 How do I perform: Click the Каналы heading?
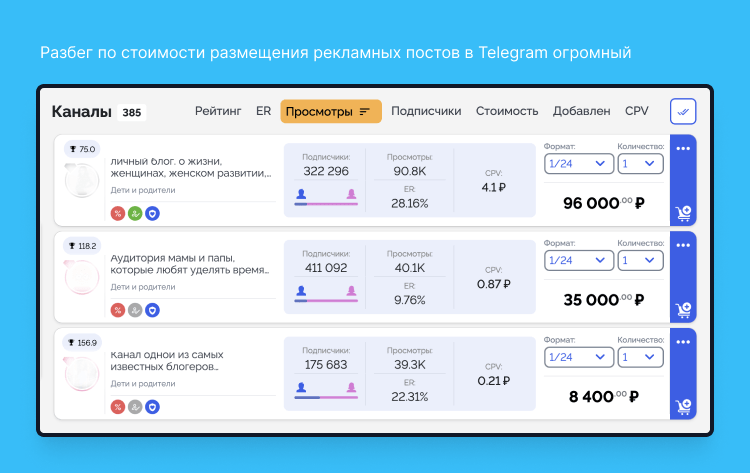pos(81,112)
